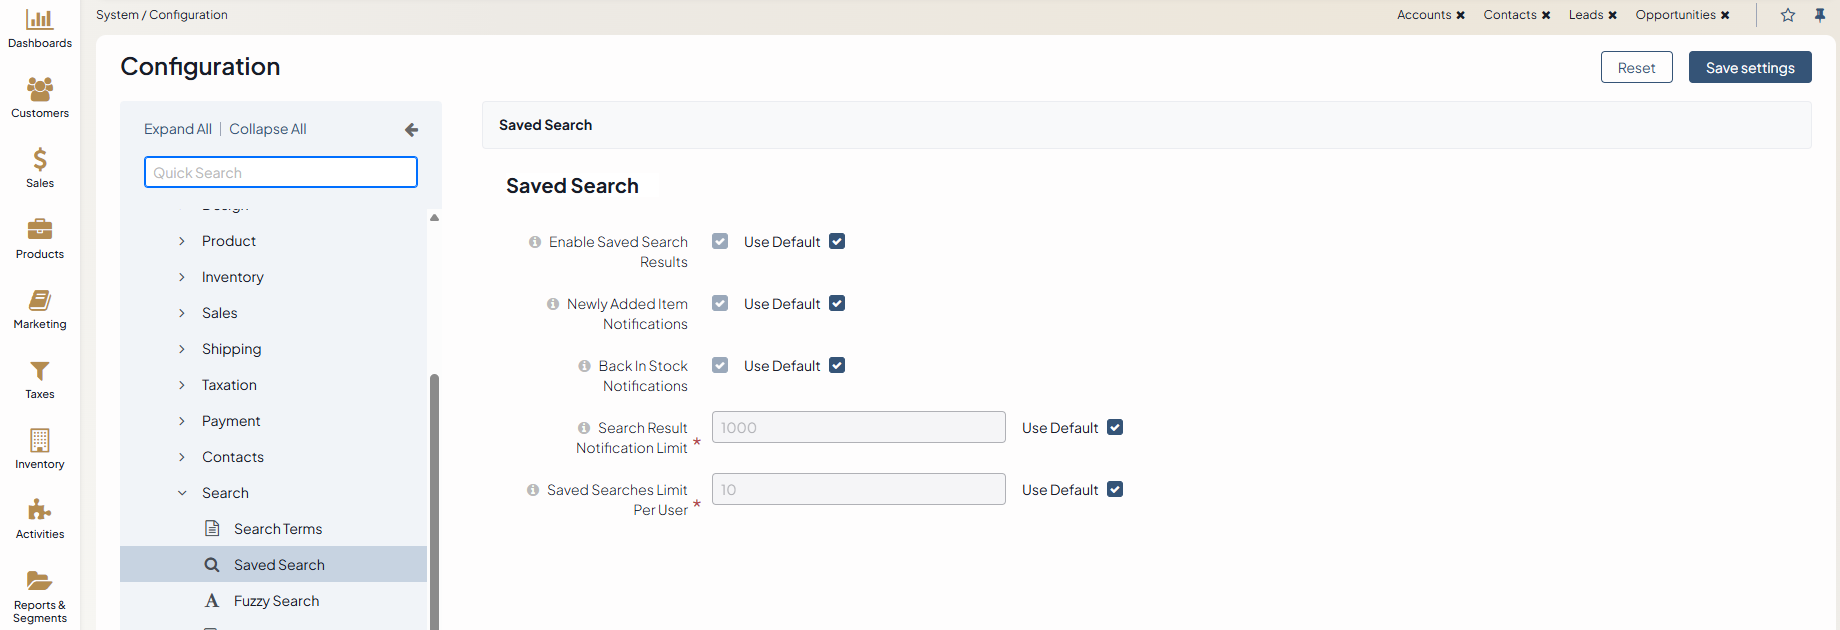The image size is (1840, 630).
Task: Click the Expand All link
Action: pos(177,129)
